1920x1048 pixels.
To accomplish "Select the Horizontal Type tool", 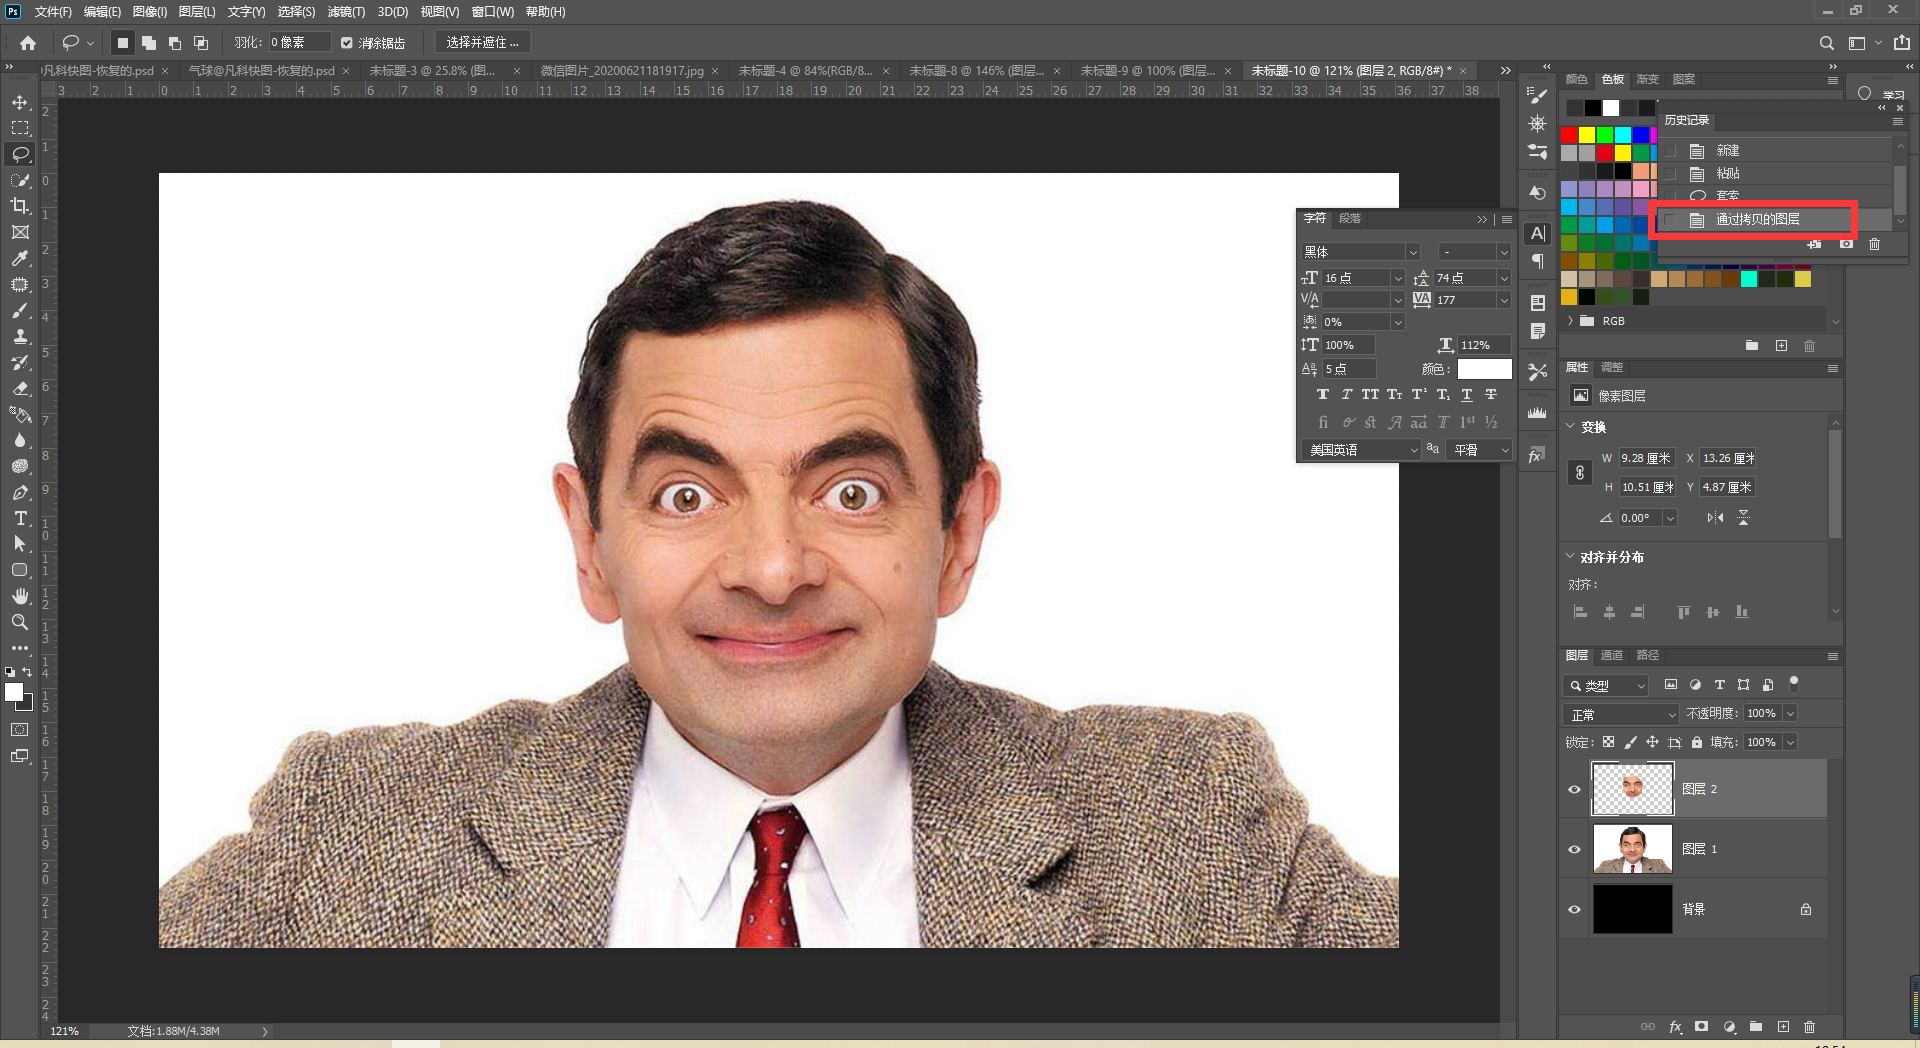I will point(20,518).
